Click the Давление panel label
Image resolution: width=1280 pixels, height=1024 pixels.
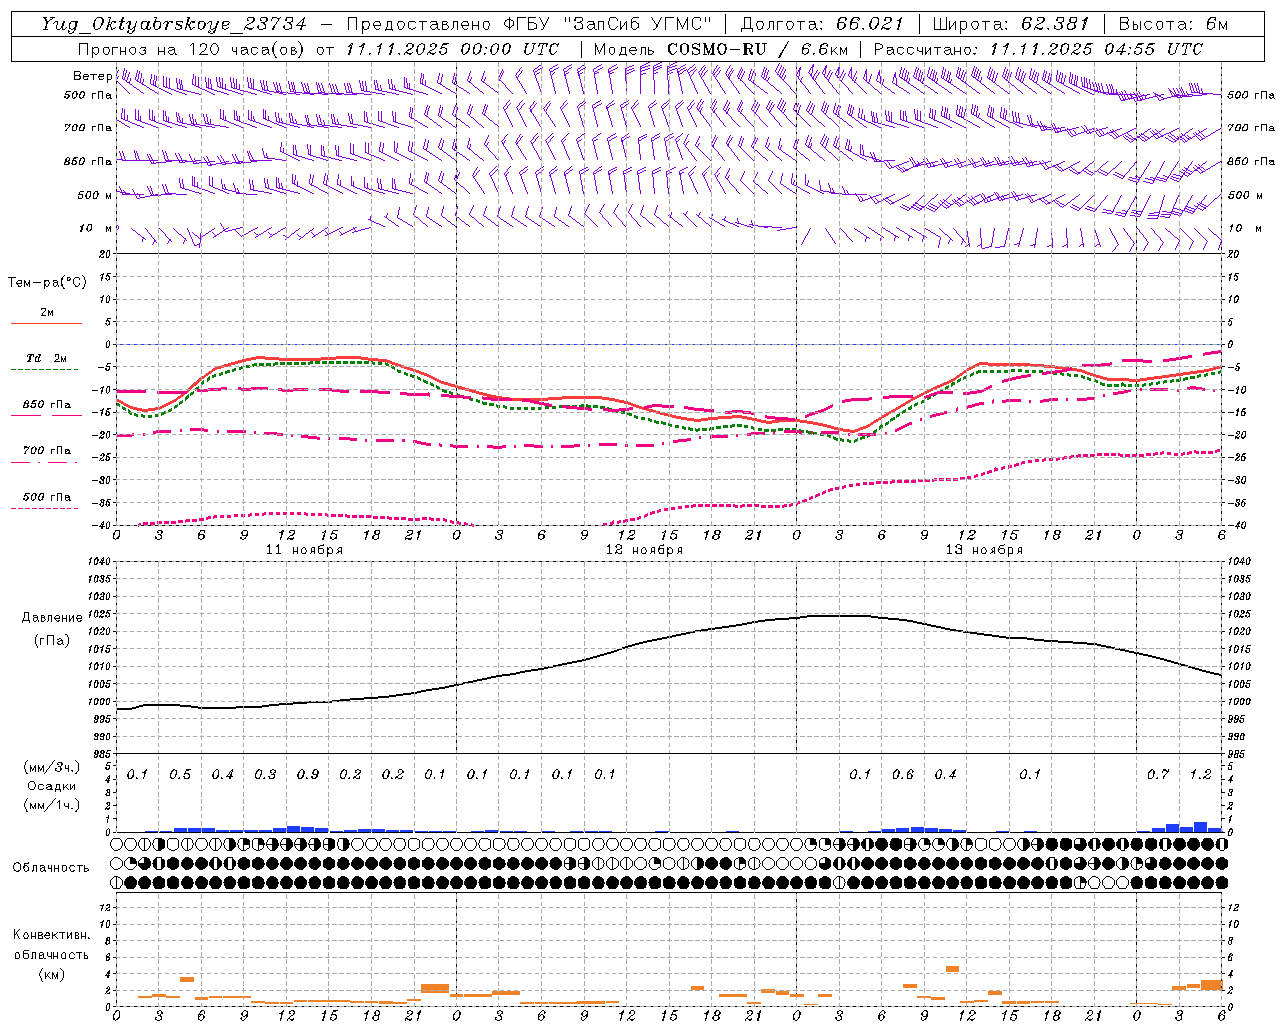pos(52,618)
